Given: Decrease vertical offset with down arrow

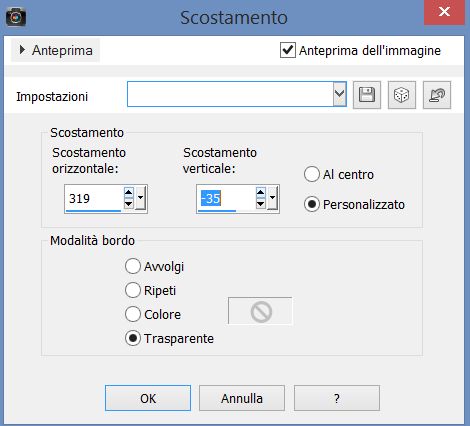Looking at the screenshot, I should (x=261, y=204).
